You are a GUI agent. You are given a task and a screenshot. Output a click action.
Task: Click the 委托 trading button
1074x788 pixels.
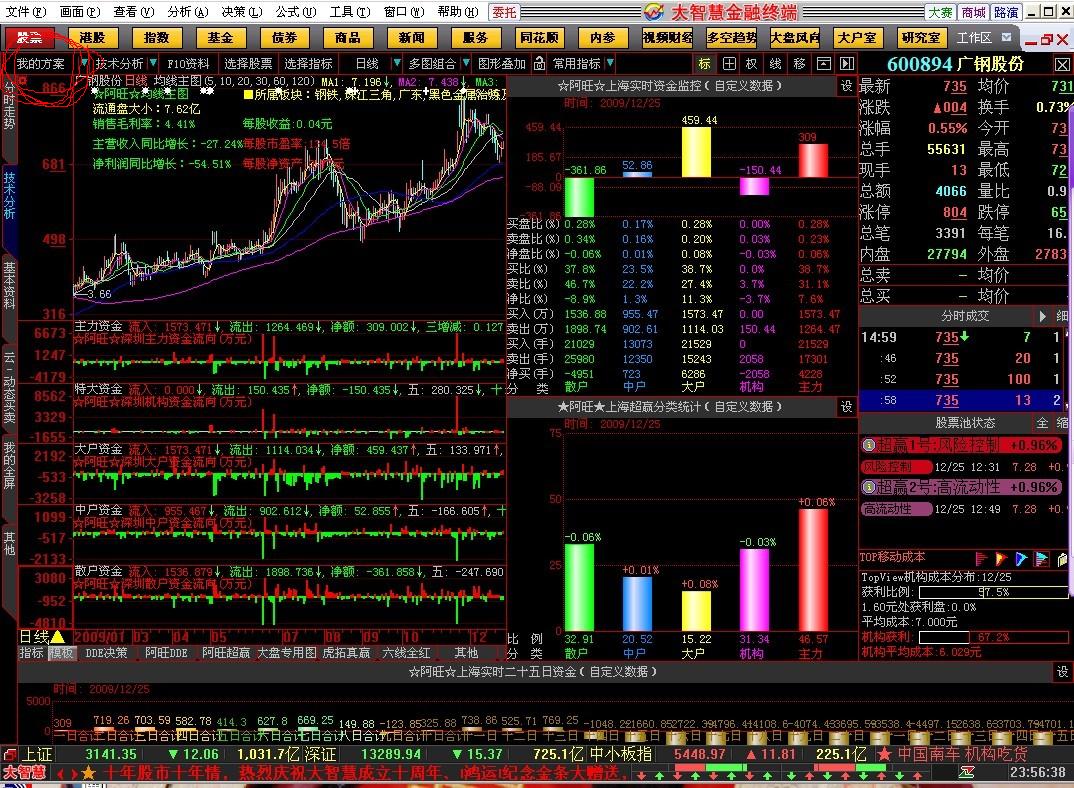pyautogui.click(x=504, y=12)
